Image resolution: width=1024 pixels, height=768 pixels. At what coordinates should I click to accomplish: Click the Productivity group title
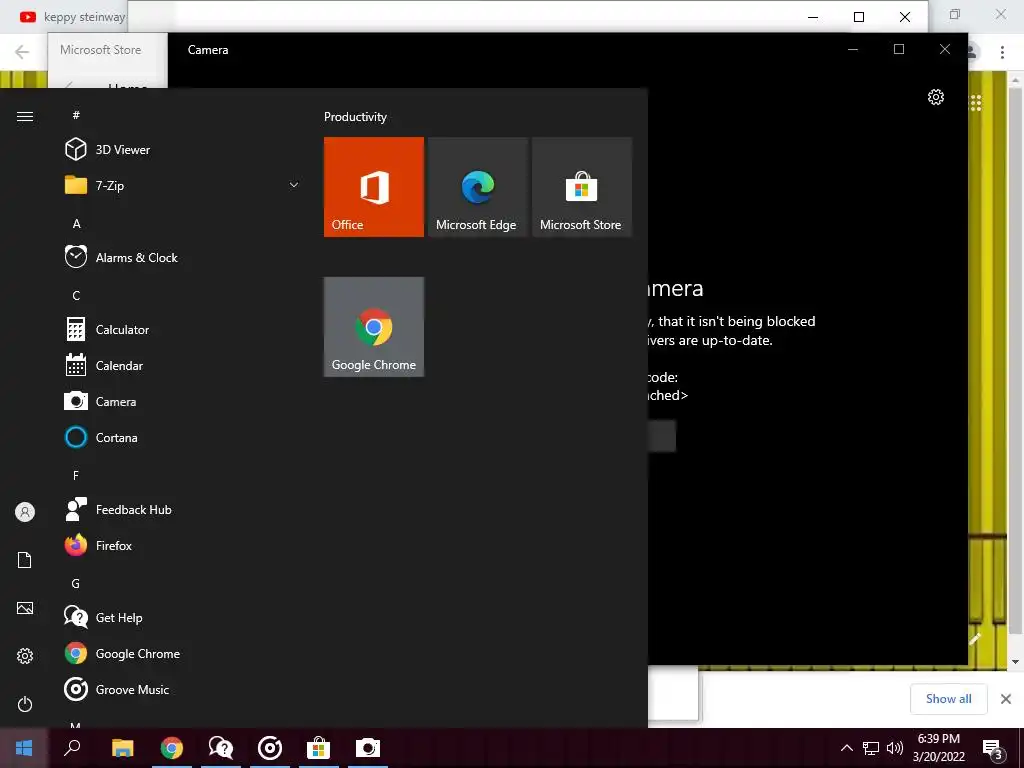point(355,117)
